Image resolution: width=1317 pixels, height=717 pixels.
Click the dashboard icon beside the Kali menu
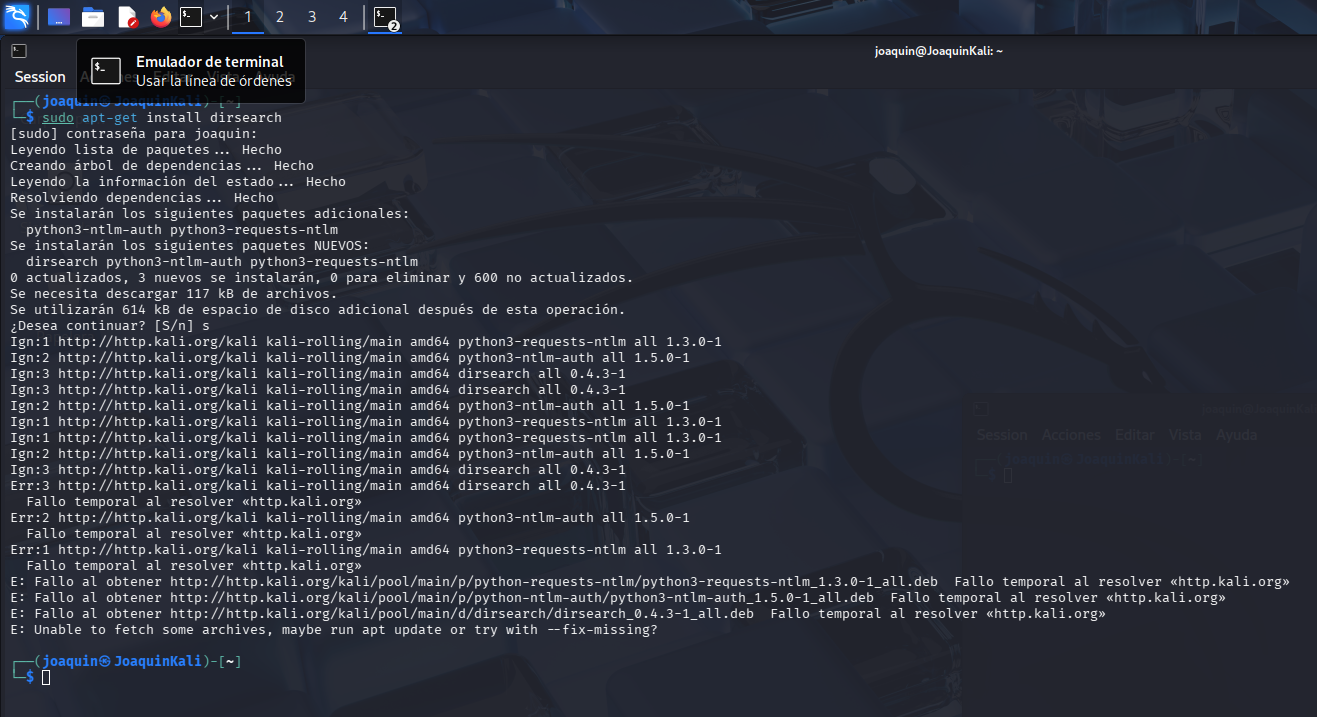(x=57, y=17)
